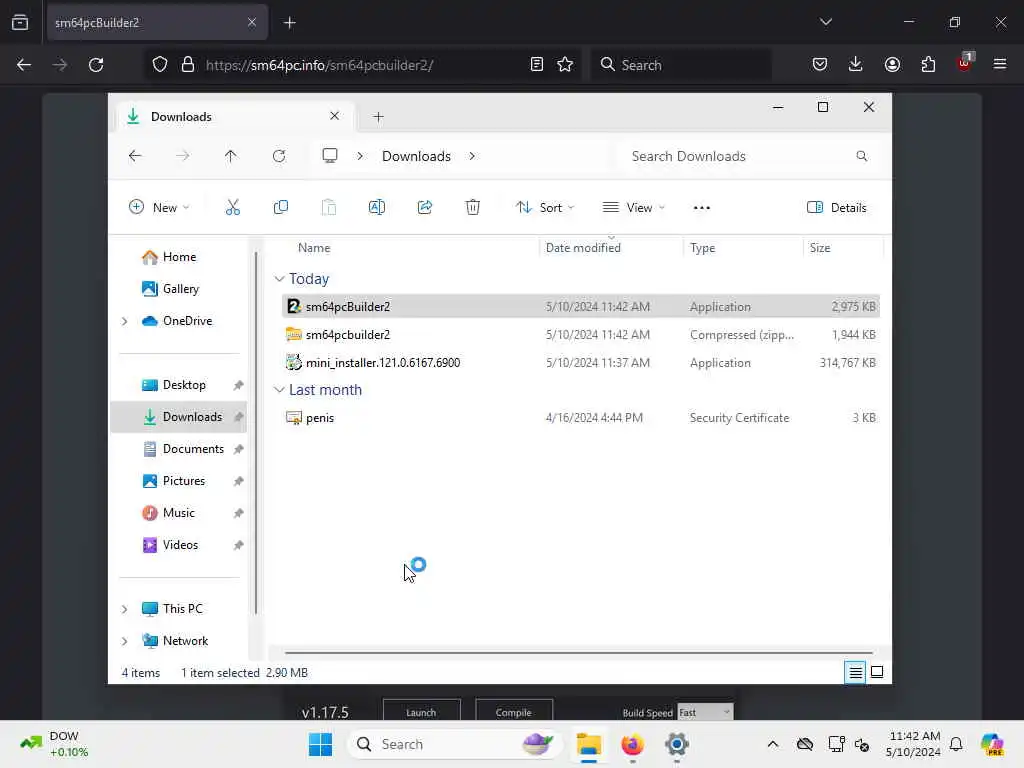Collapse the Last month group
1024x768 pixels.
[x=279, y=390]
